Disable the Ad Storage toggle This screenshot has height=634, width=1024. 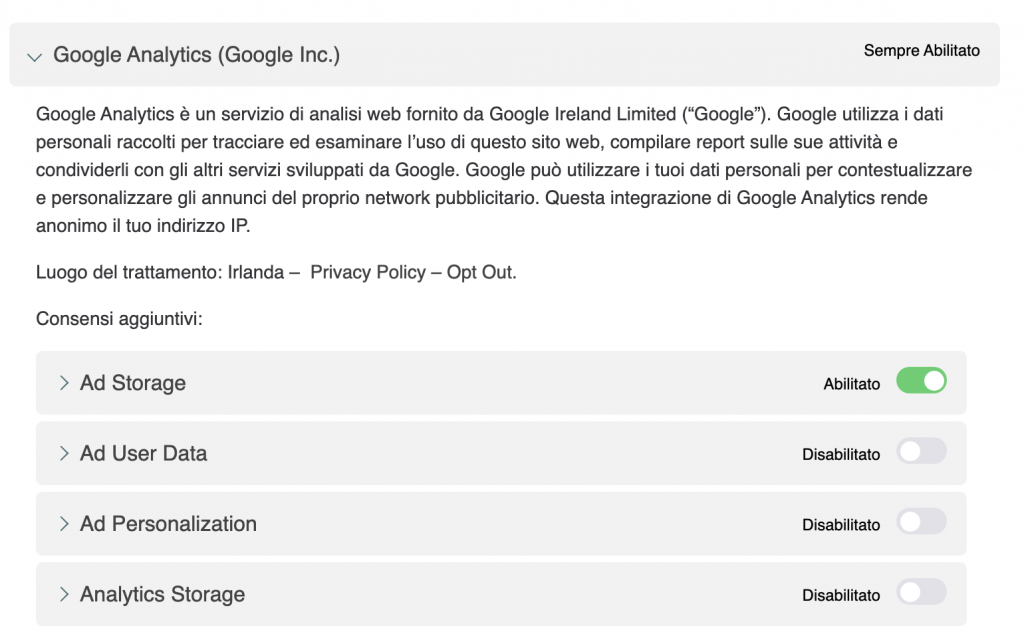[x=921, y=381]
